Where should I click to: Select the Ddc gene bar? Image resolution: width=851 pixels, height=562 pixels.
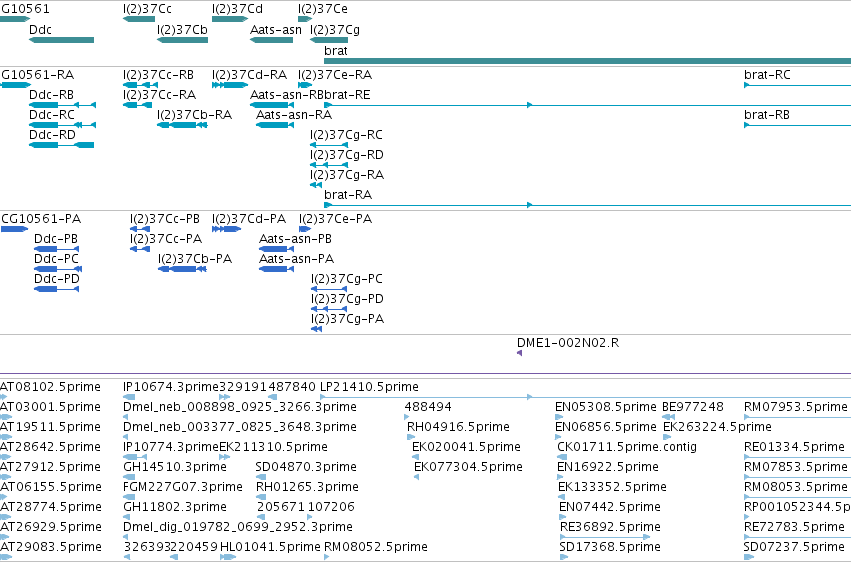pos(61,40)
